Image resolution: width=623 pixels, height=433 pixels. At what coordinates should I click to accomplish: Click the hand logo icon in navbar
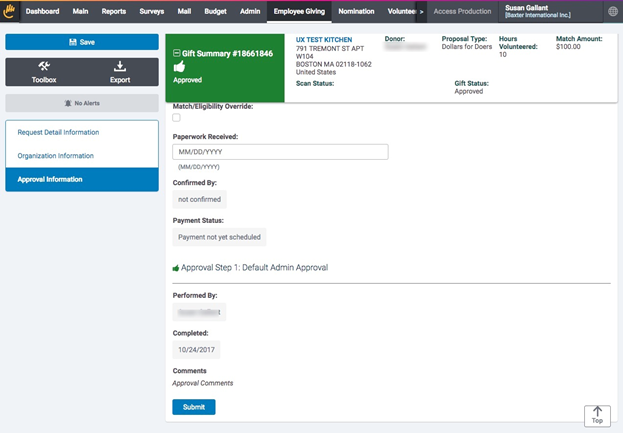point(9,11)
